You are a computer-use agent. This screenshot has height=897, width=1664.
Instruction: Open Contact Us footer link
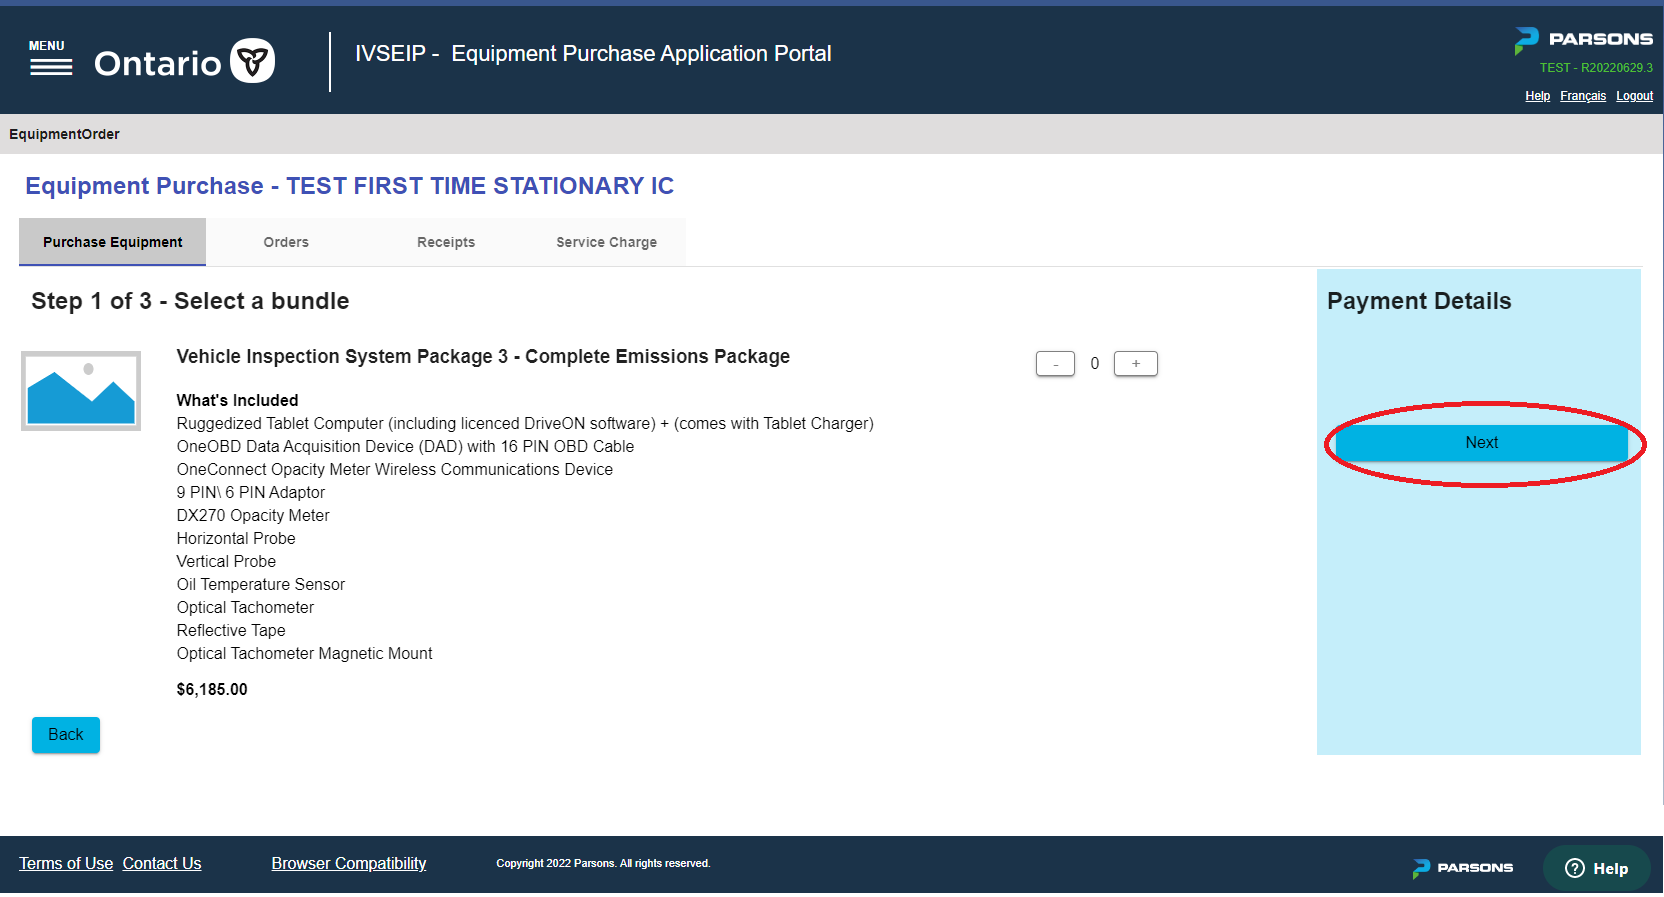162,863
